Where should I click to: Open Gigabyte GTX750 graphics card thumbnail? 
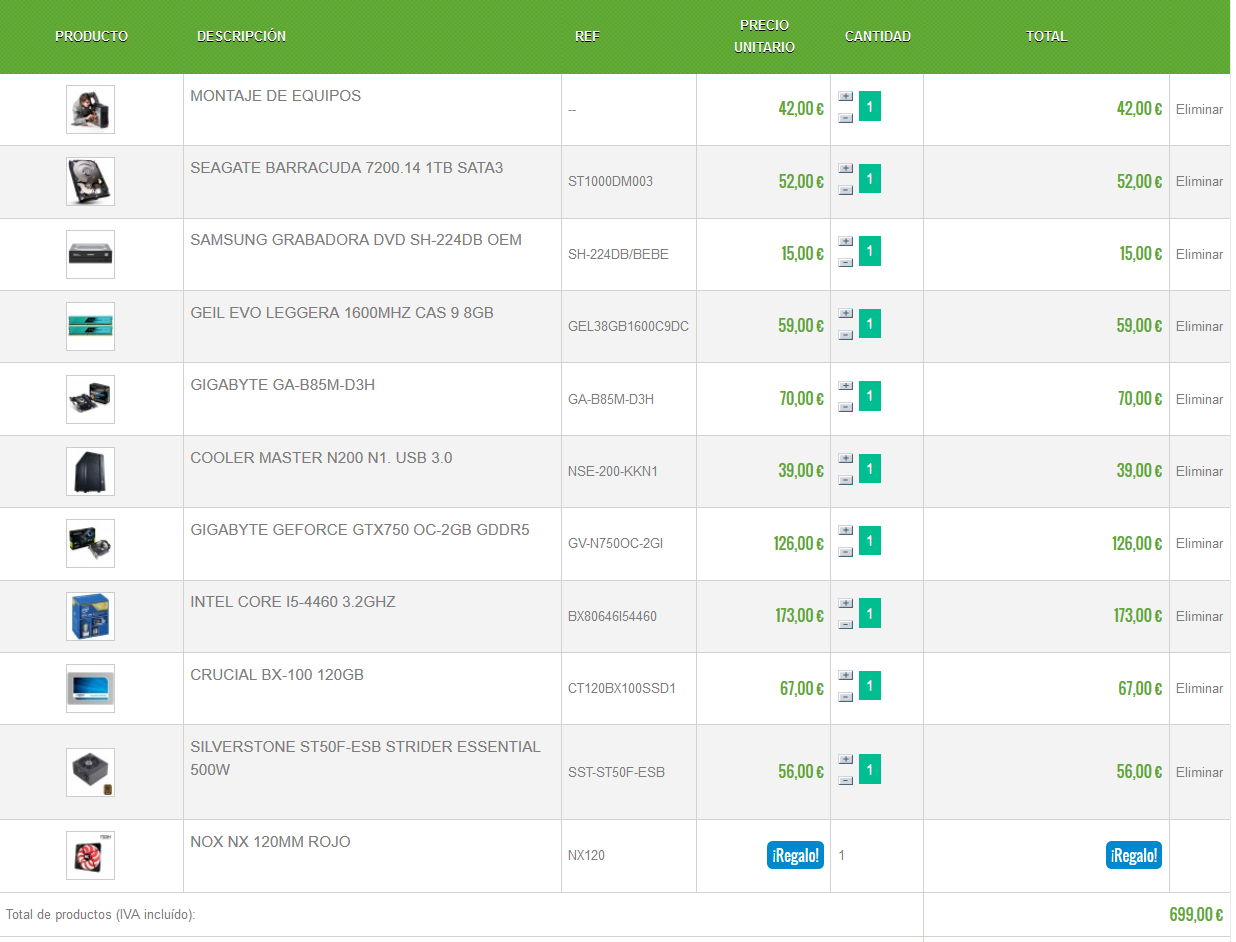[x=90, y=543]
